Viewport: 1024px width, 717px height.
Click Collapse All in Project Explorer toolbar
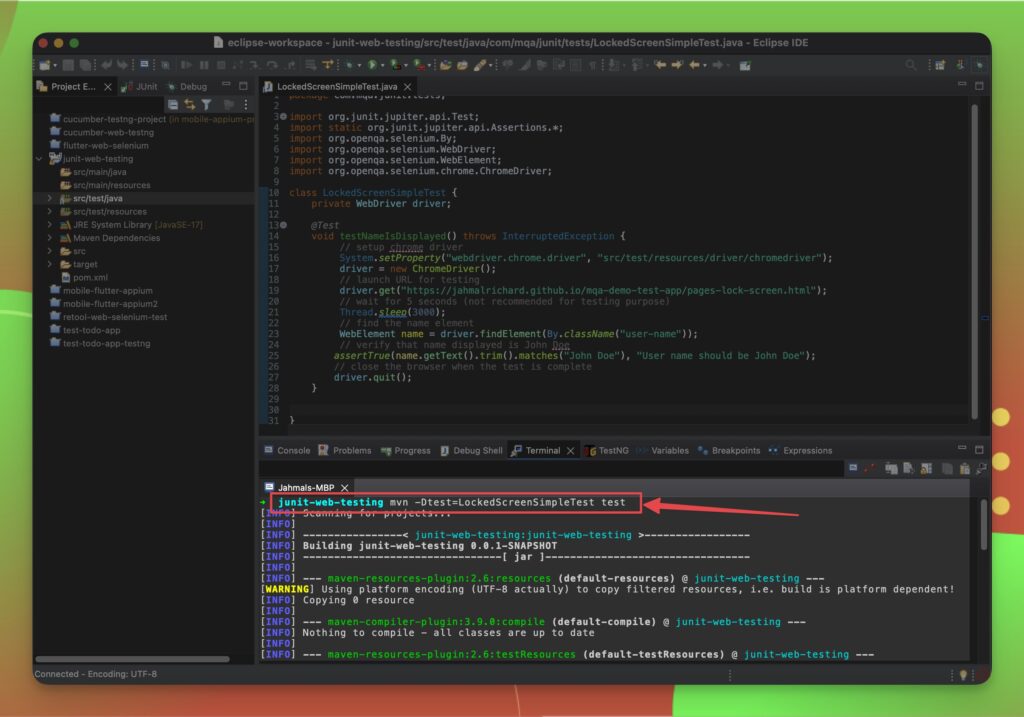[x=173, y=104]
